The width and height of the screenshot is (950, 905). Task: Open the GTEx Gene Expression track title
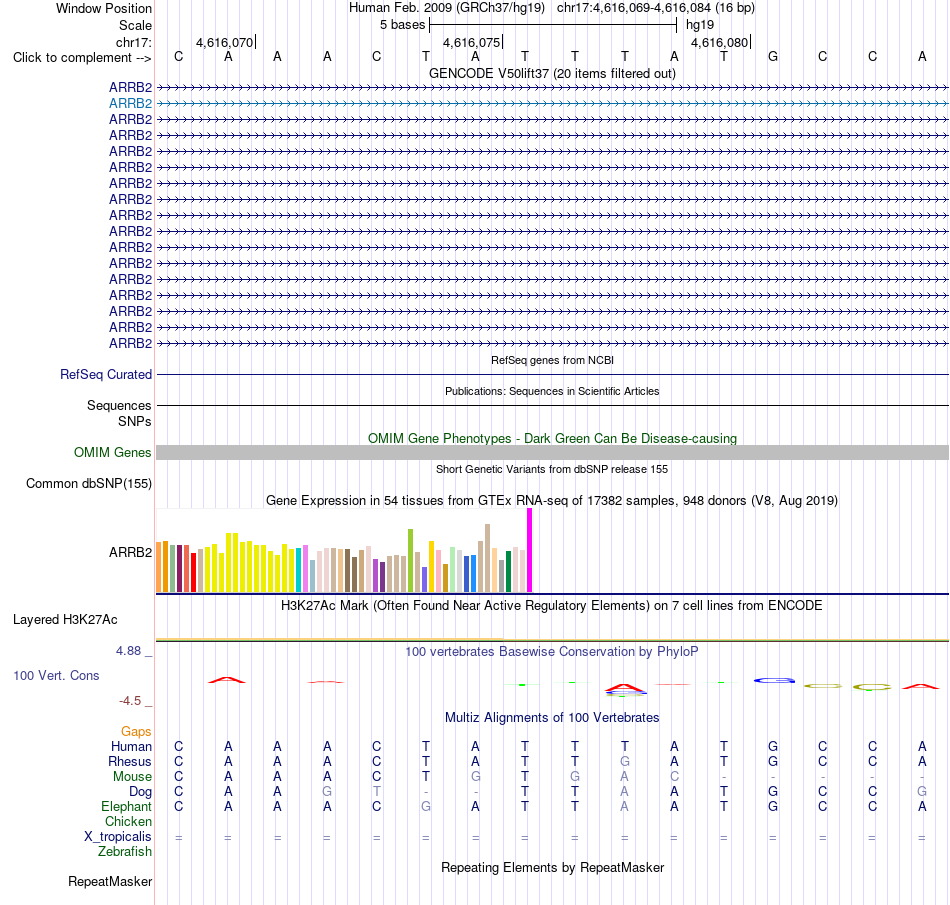click(552, 500)
